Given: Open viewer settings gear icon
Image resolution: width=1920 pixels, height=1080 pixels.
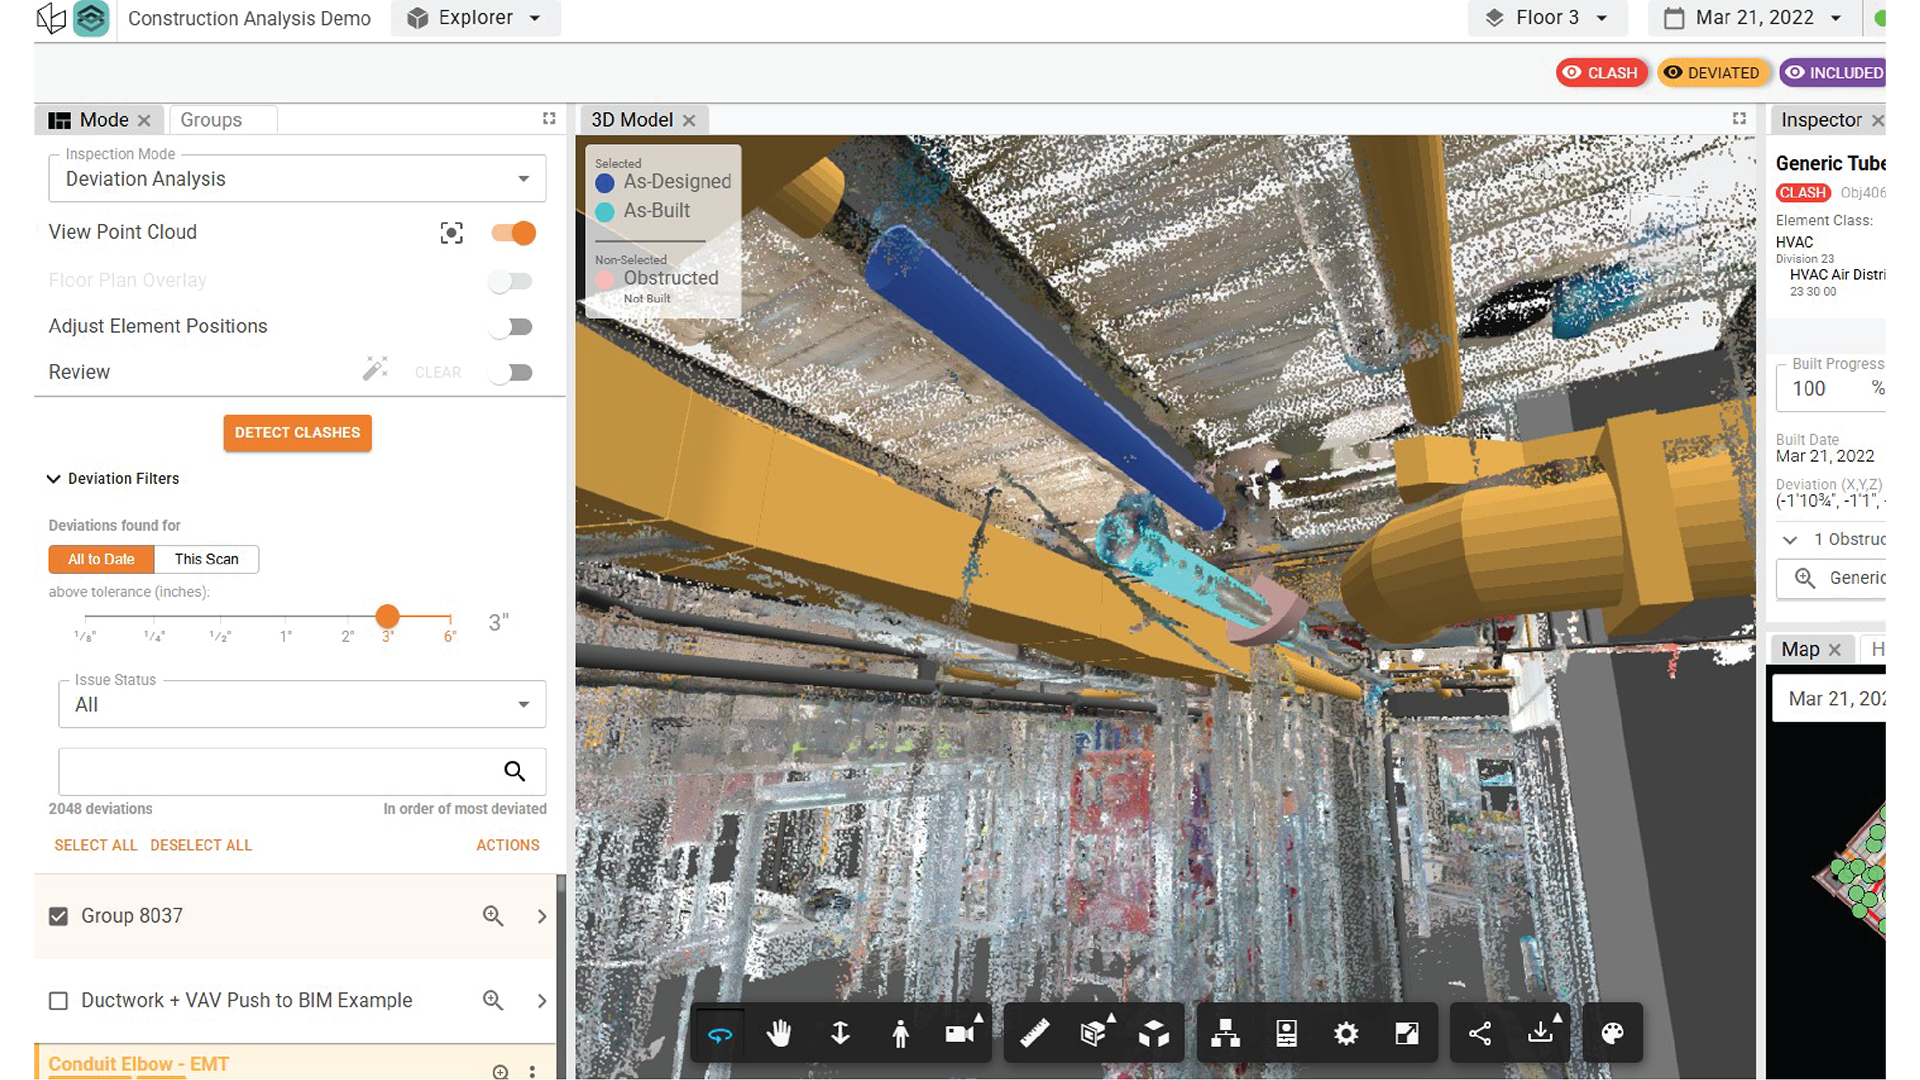Looking at the screenshot, I should (1346, 1033).
